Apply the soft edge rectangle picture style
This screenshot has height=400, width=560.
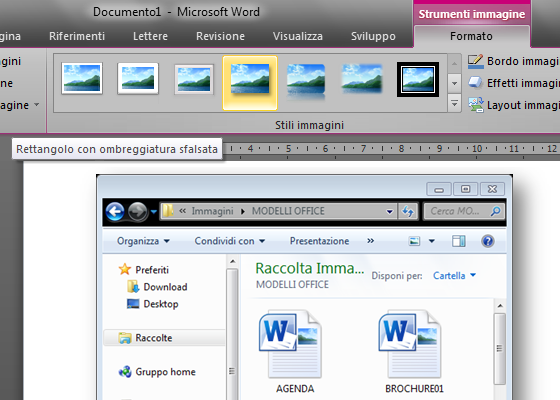tap(362, 79)
